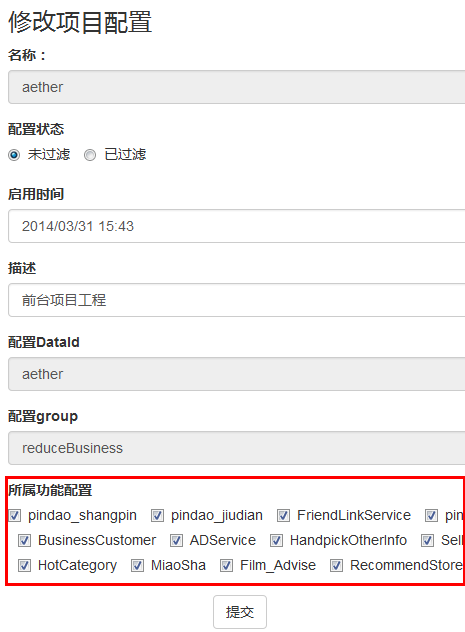Click the 配置DataId field
The width and height of the screenshot is (465, 632).
237,374
